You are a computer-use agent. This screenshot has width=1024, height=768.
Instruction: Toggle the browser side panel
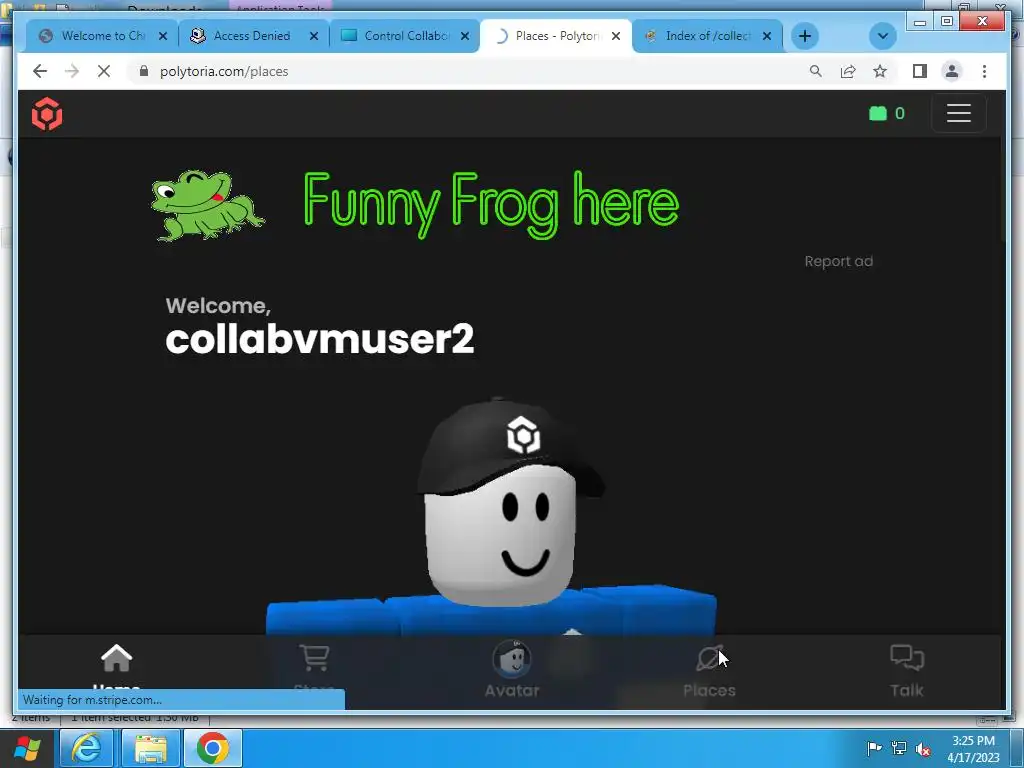pyautogui.click(x=920, y=71)
